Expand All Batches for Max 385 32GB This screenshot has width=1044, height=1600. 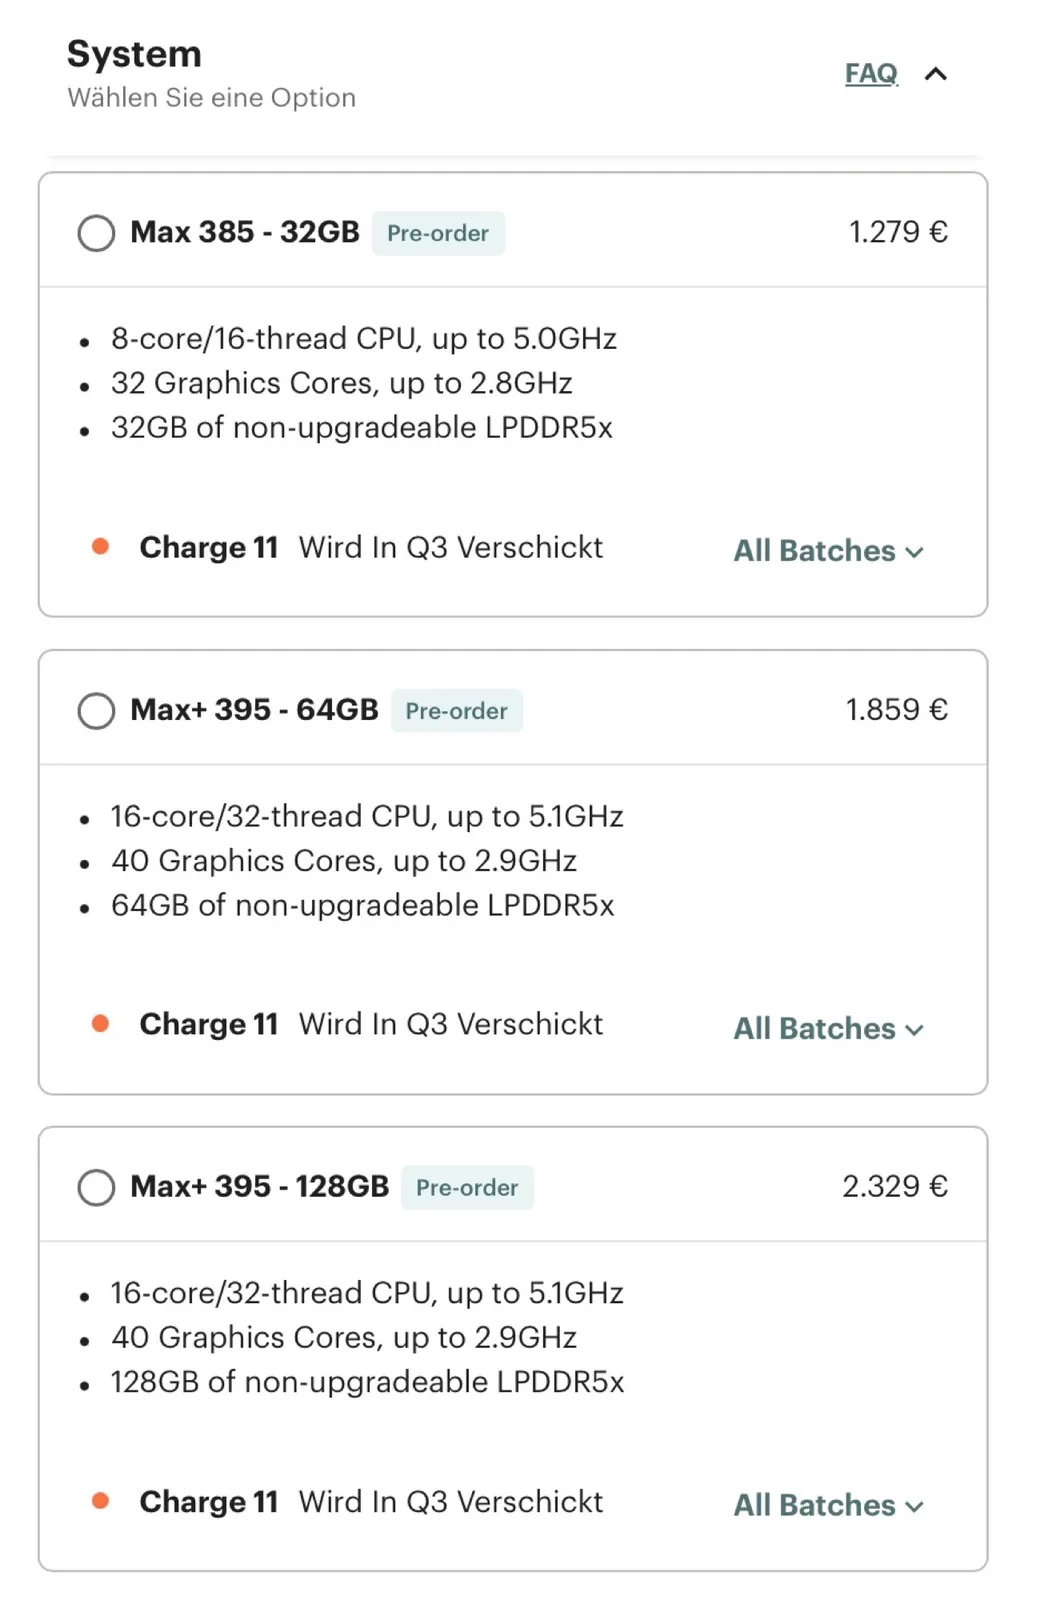[x=828, y=551]
